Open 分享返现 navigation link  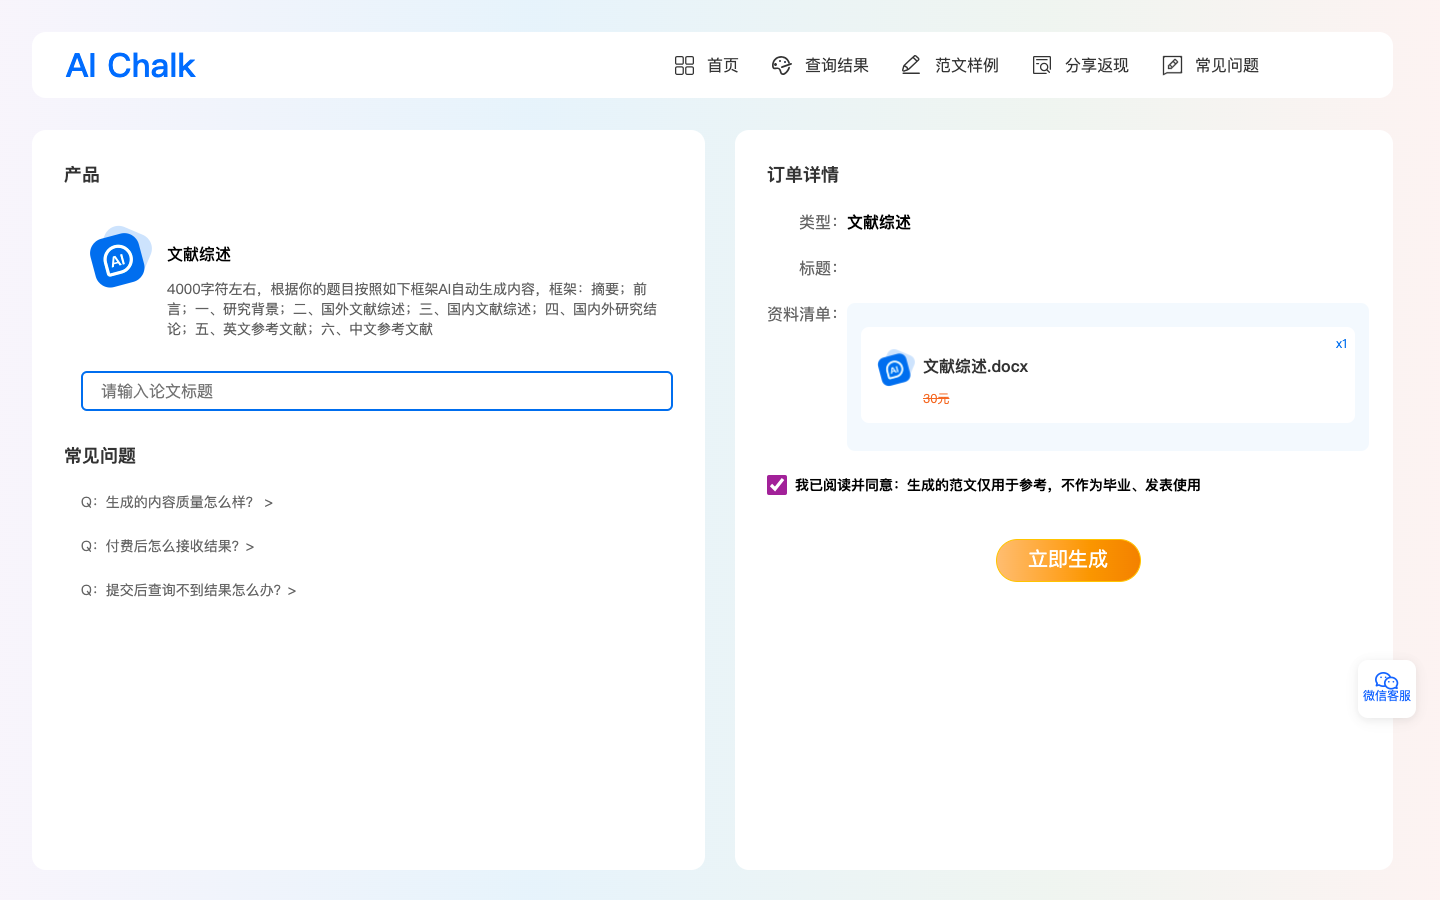tap(1096, 66)
